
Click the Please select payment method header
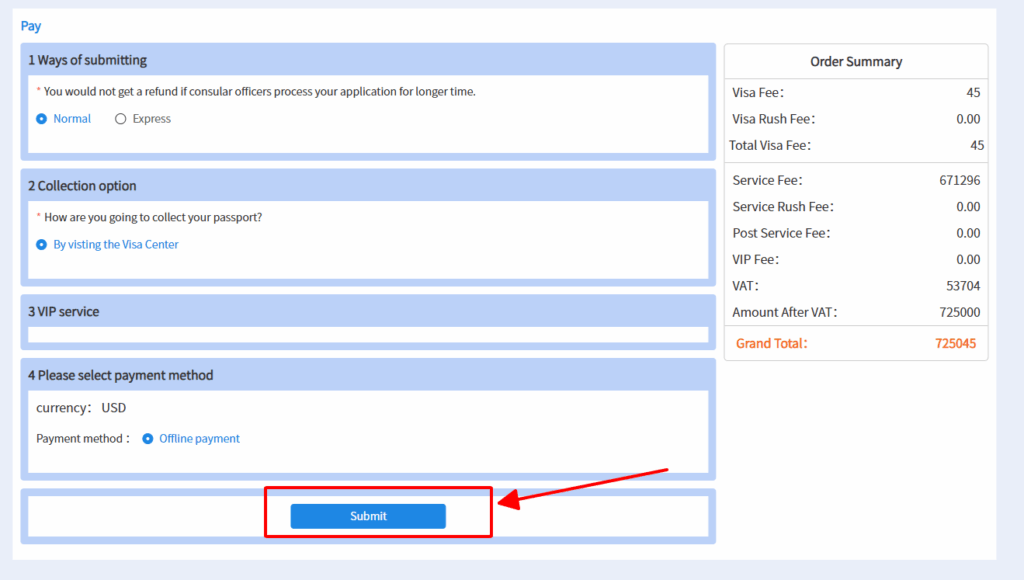120,375
